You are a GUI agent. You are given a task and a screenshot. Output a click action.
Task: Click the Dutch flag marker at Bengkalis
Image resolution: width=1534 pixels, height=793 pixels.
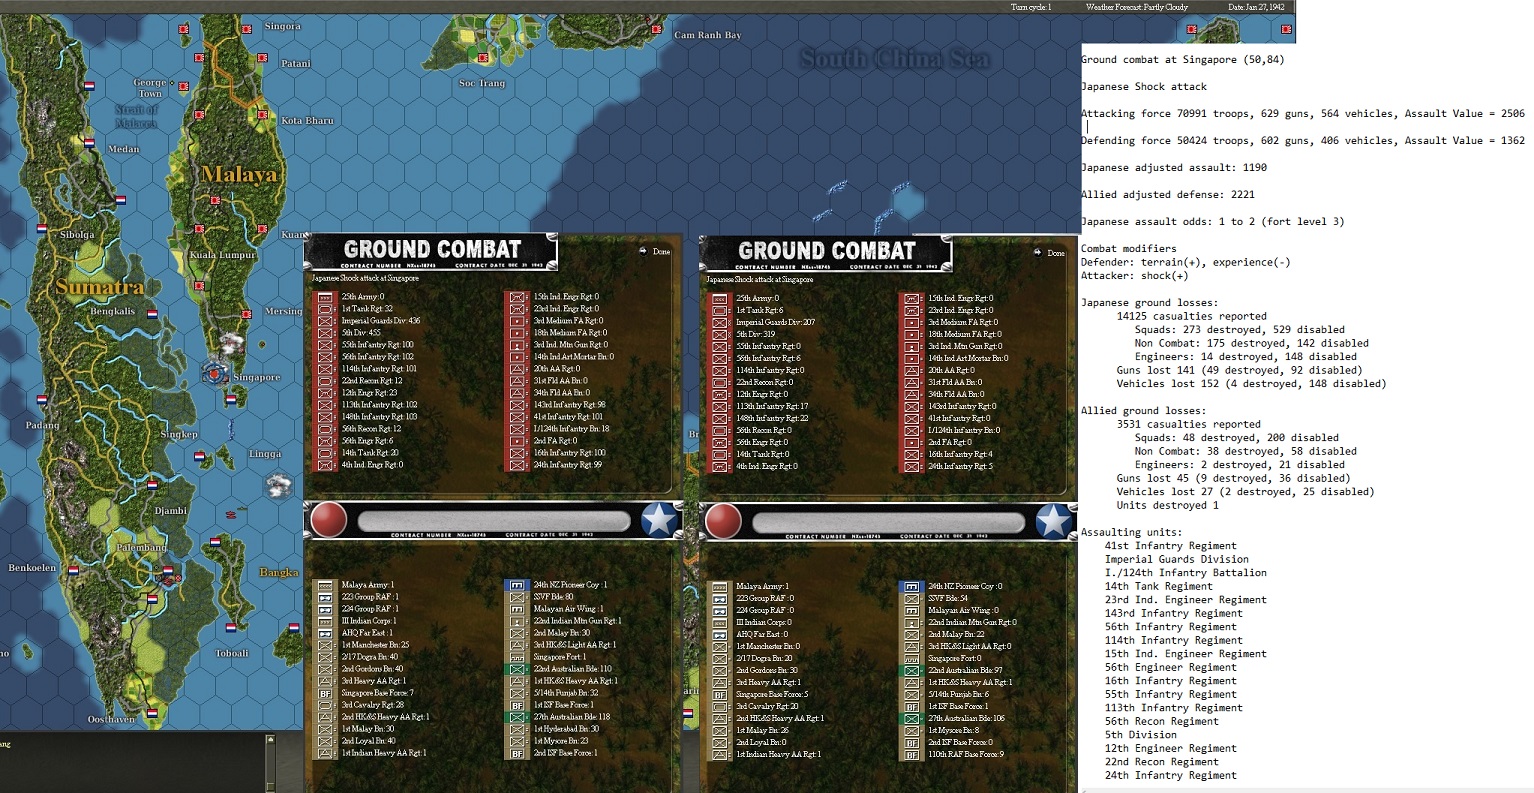(150, 313)
